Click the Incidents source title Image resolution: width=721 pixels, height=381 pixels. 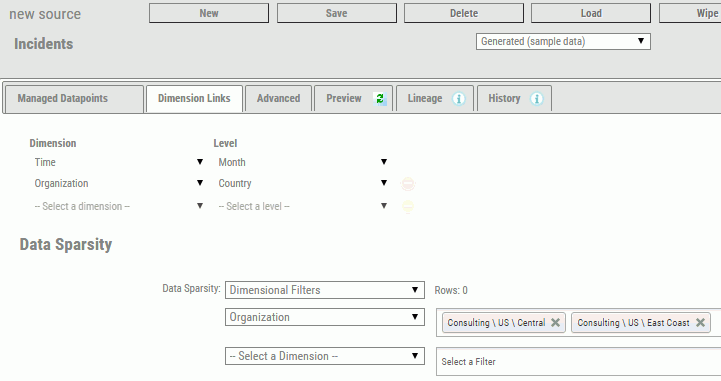coord(44,44)
